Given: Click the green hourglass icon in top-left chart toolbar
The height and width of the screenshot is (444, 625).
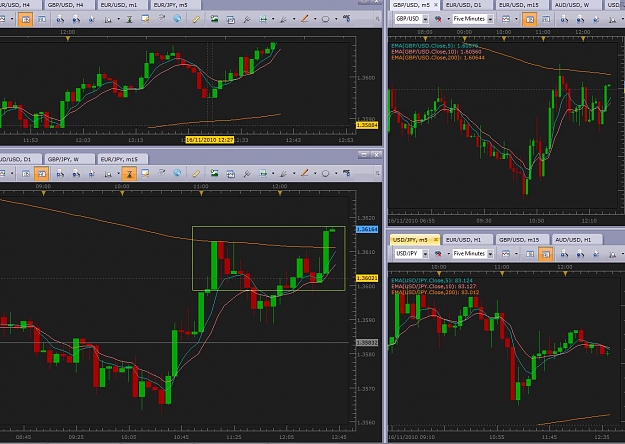Looking at the screenshot, I should point(130,19).
